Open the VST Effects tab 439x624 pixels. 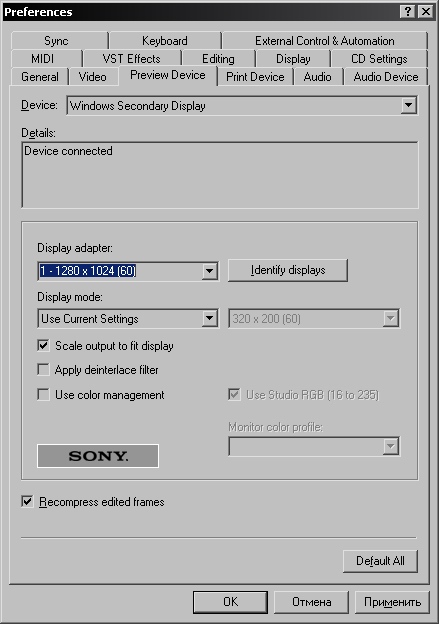(131, 59)
